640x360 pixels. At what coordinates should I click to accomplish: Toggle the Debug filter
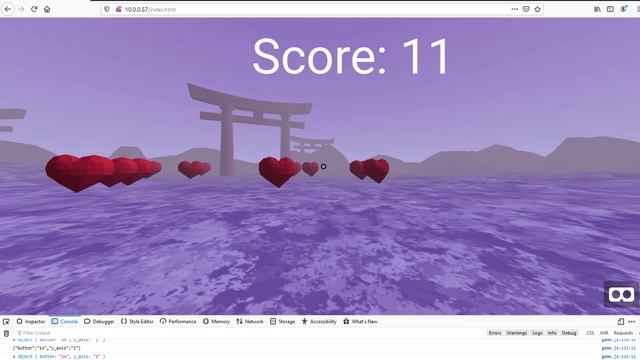click(x=569, y=333)
